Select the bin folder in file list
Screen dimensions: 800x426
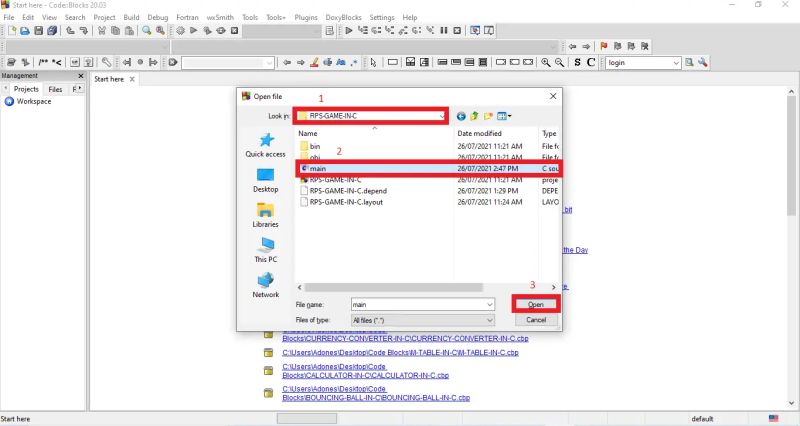310,146
